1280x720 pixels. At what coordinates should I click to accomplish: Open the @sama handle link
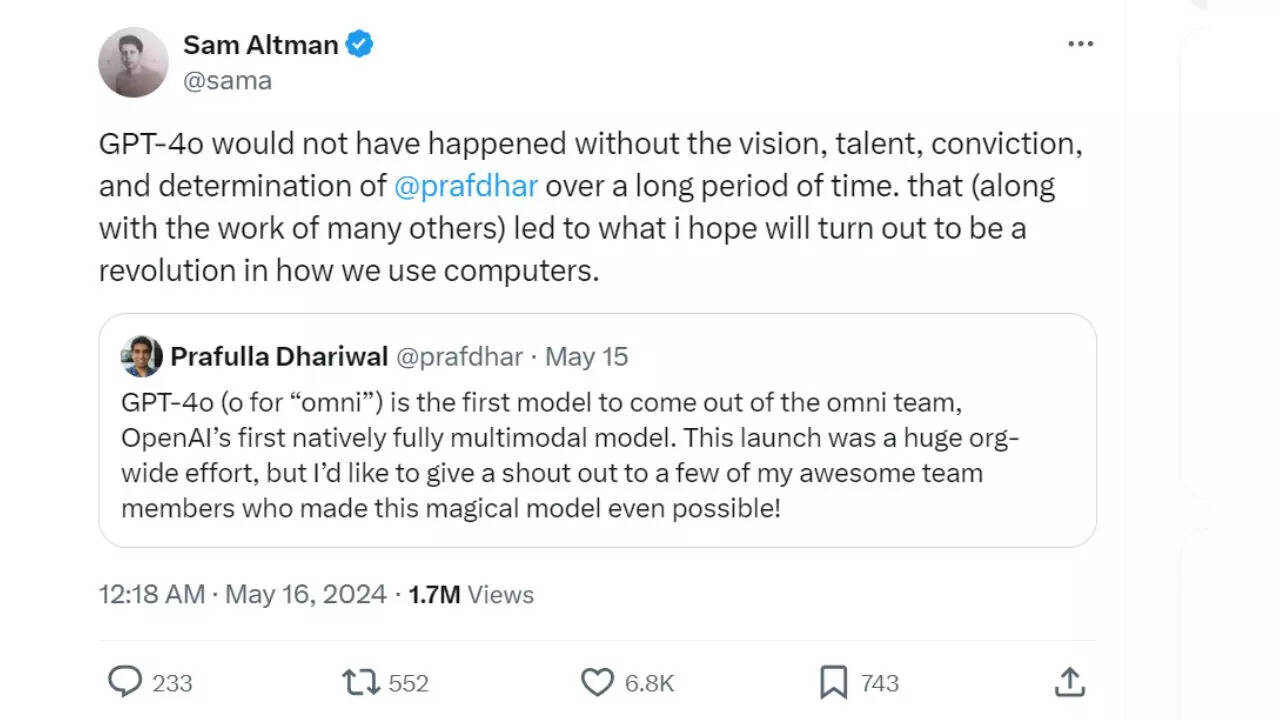[x=227, y=81]
